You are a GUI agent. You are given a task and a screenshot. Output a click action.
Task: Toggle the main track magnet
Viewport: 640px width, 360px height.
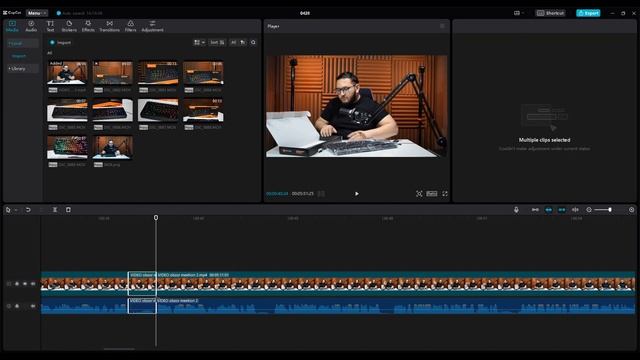535,210
